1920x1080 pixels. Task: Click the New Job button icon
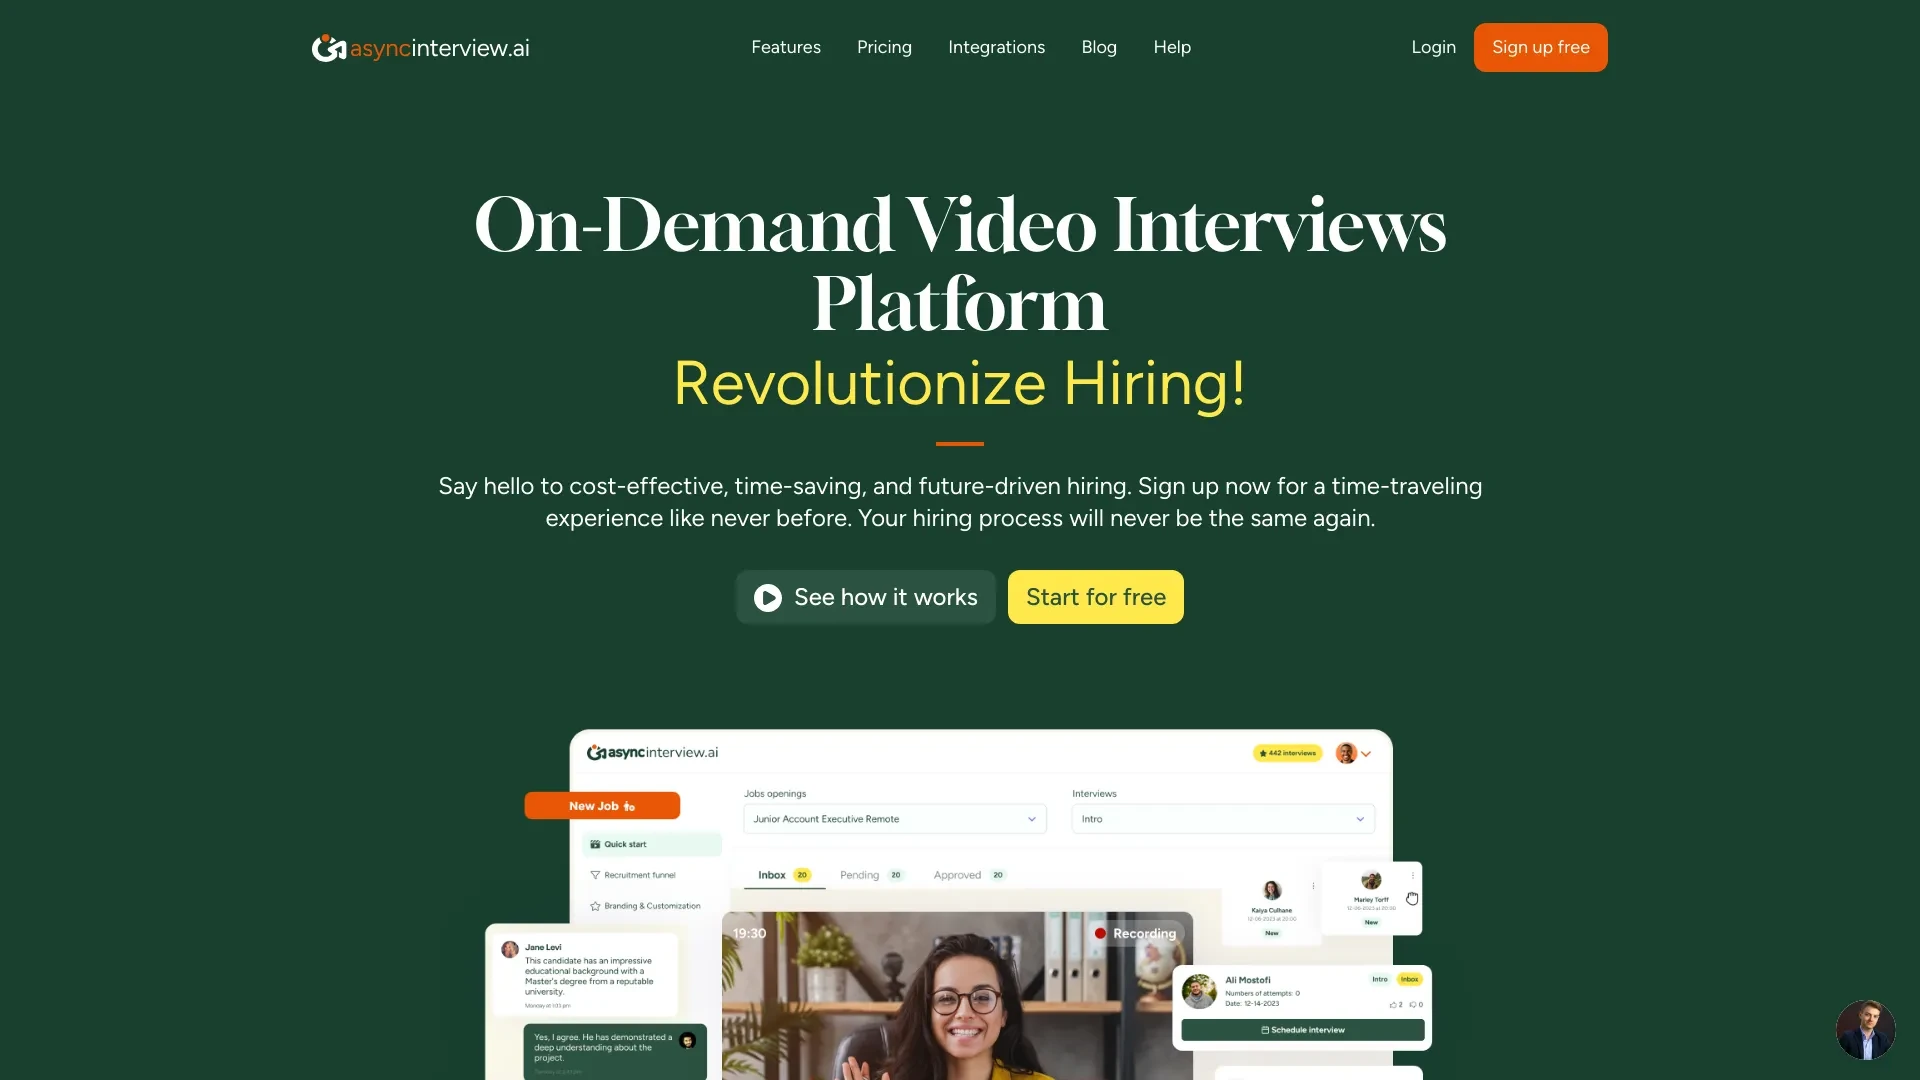[632, 806]
